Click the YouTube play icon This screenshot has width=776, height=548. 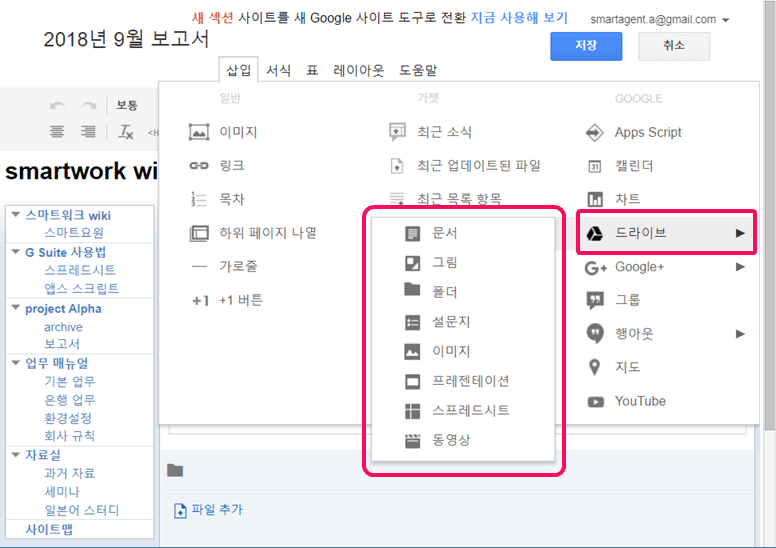click(595, 401)
